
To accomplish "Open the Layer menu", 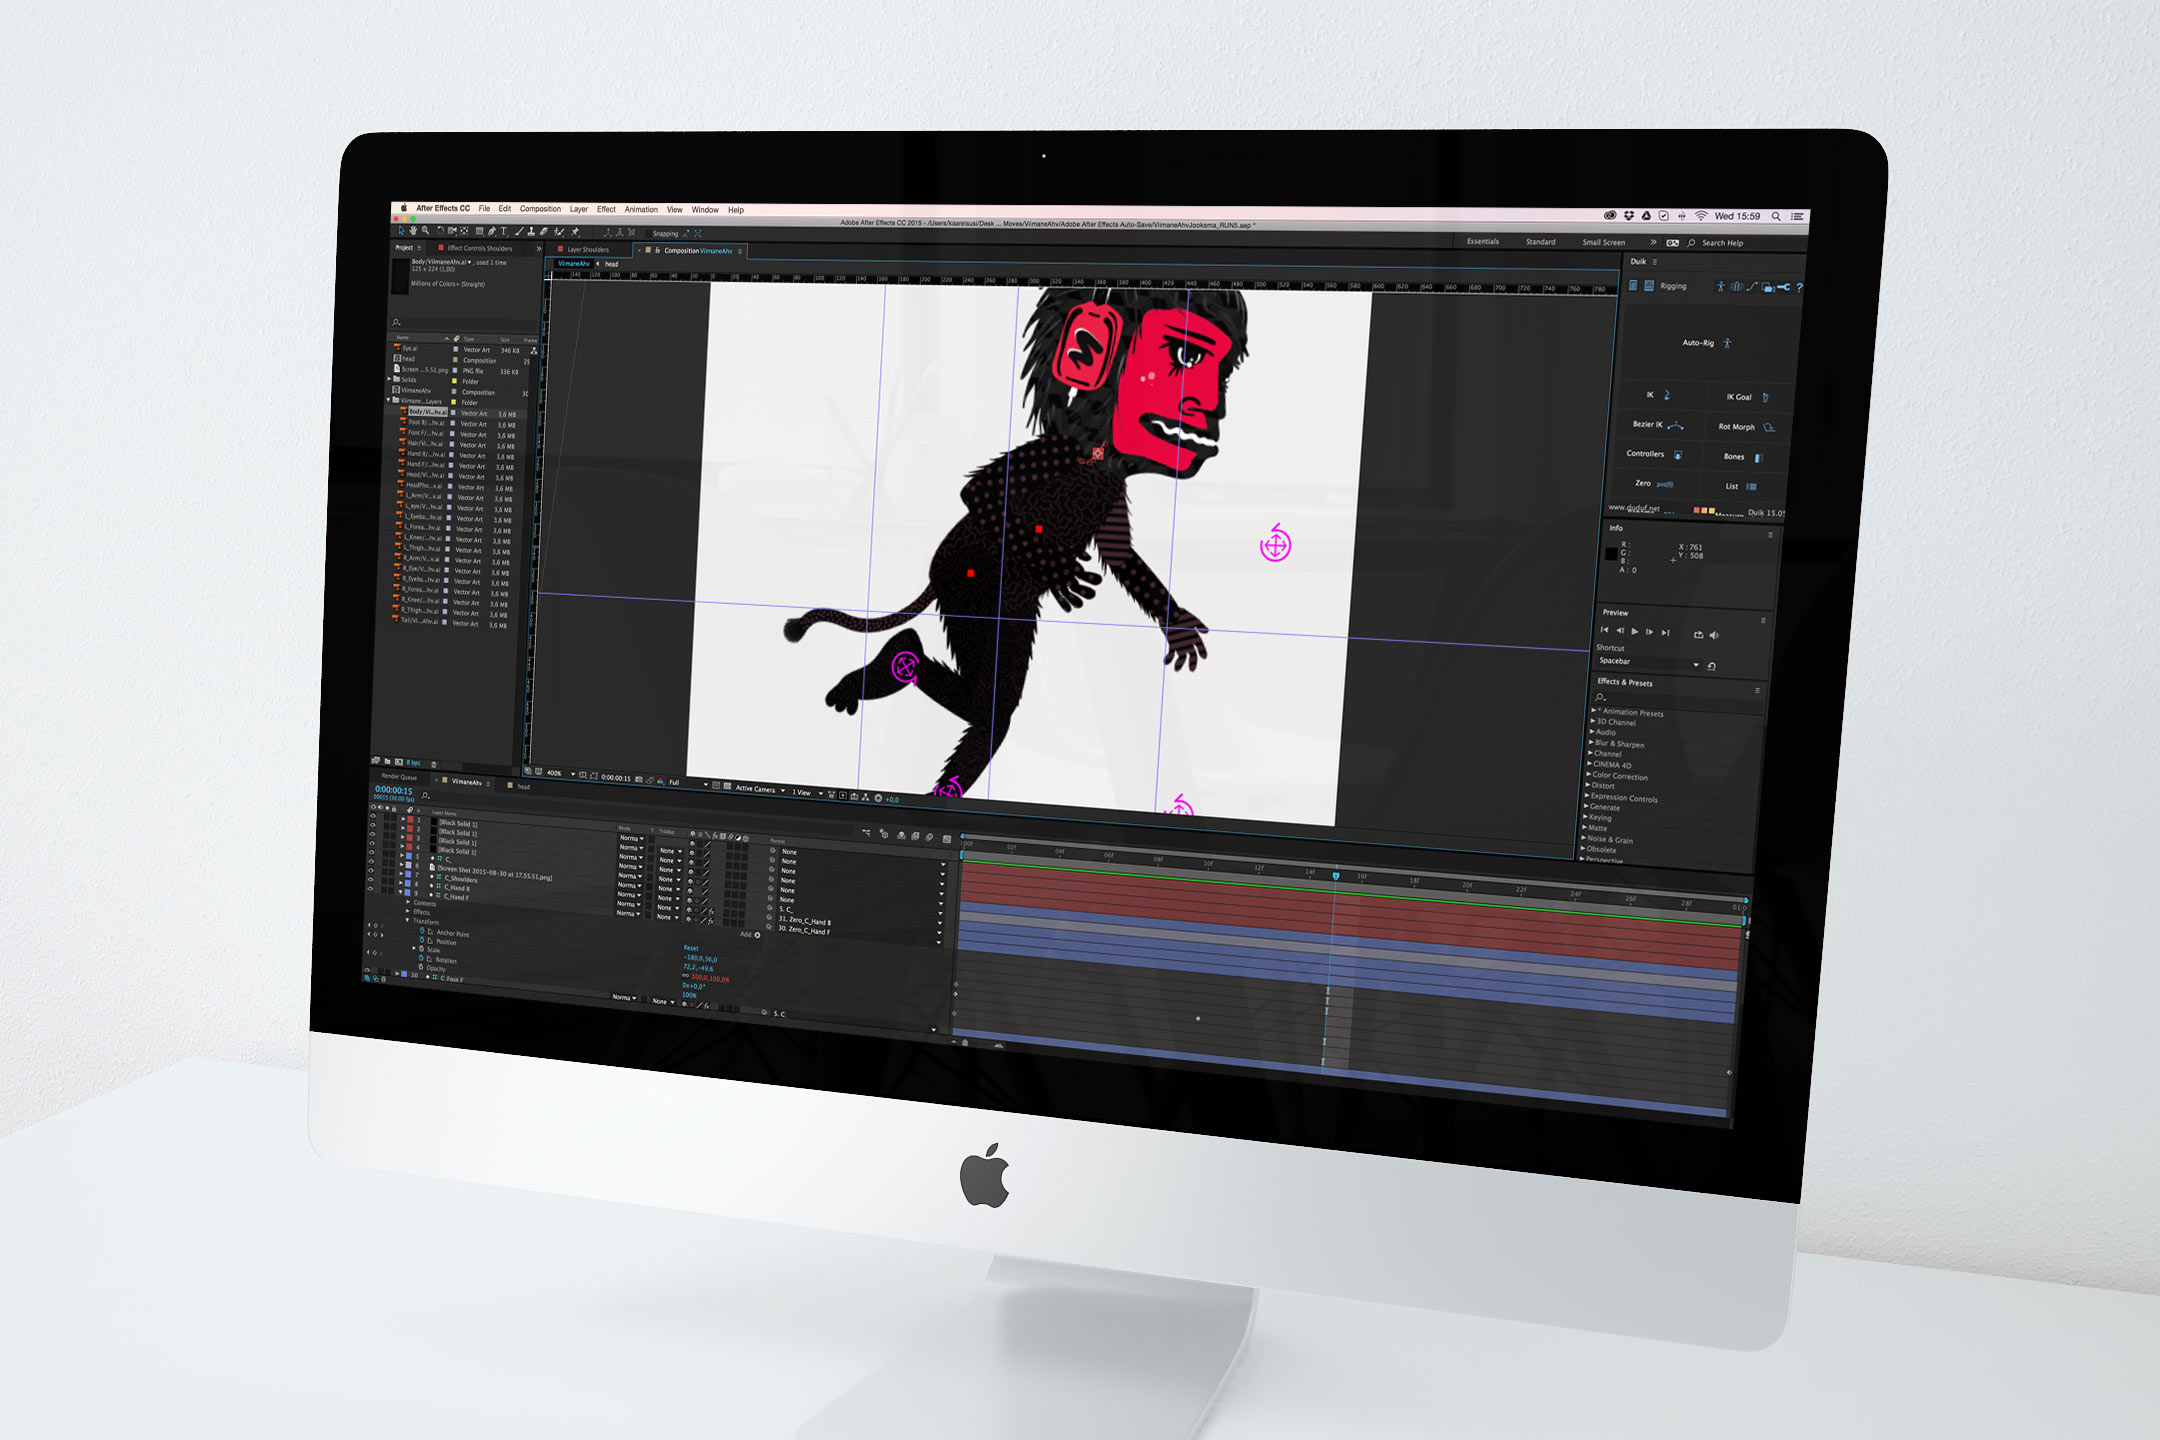I will pos(579,209).
